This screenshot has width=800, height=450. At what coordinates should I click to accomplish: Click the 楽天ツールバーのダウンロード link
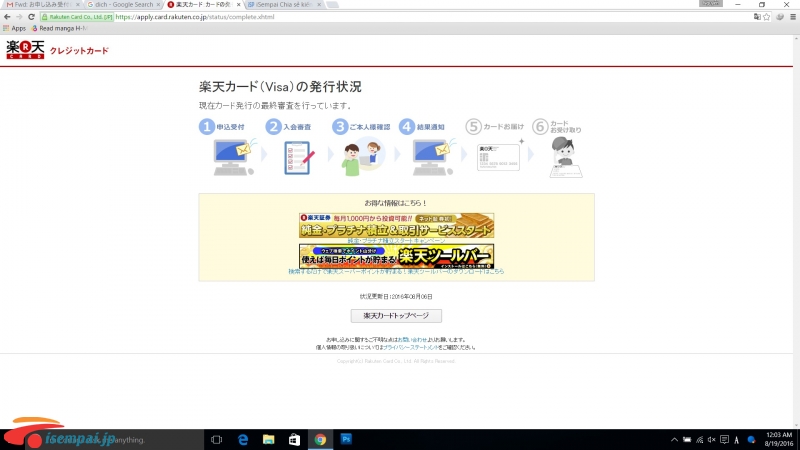click(396, 272)
